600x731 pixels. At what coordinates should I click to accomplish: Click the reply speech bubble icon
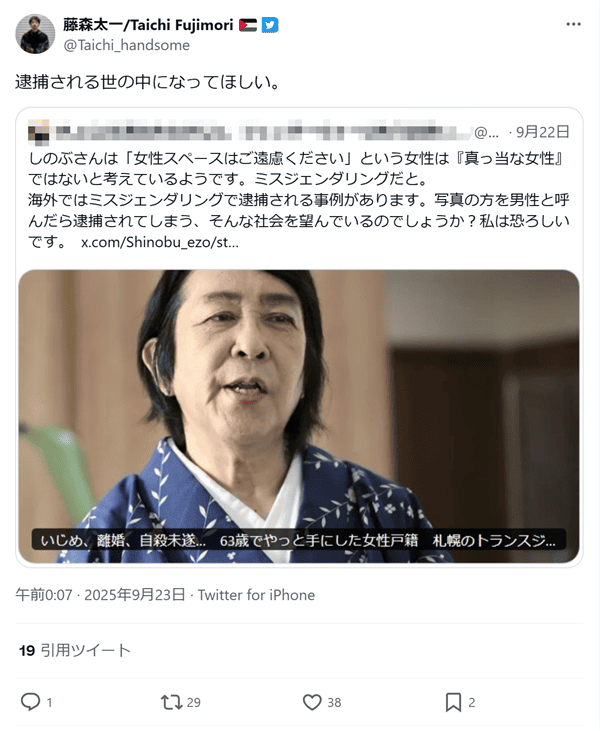(31, 702)
